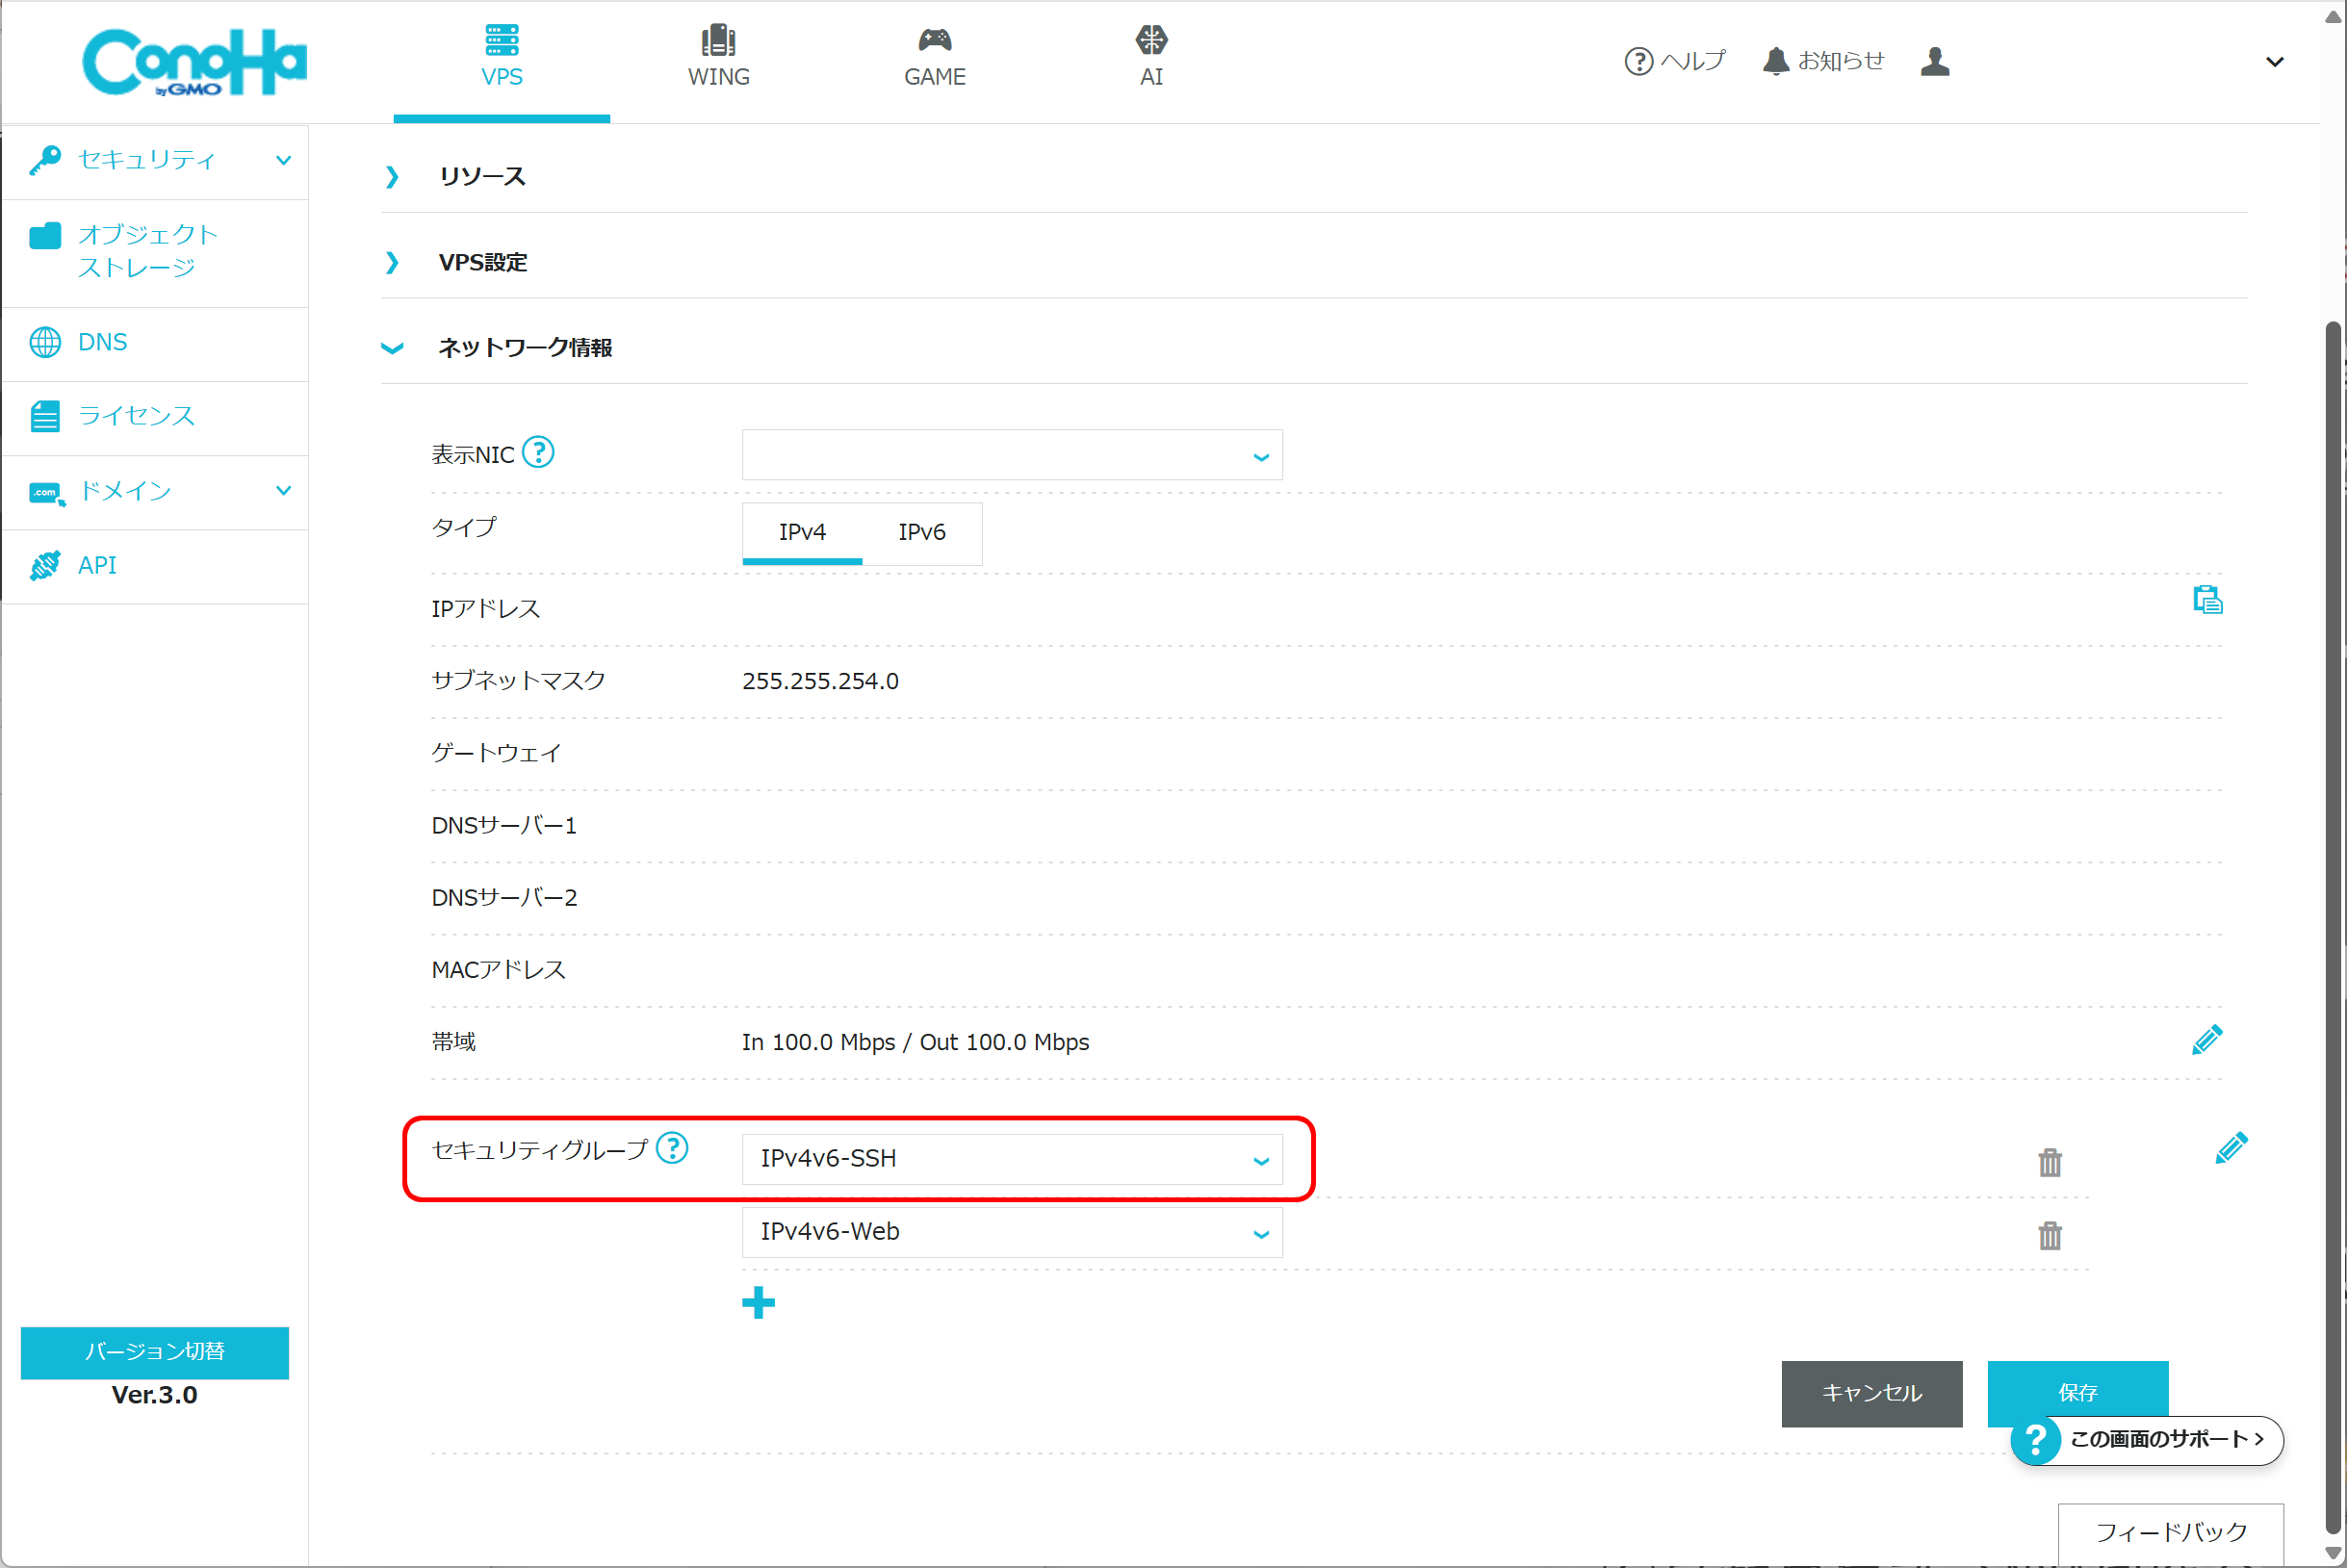Switch to the WING tab

(718, 56)
